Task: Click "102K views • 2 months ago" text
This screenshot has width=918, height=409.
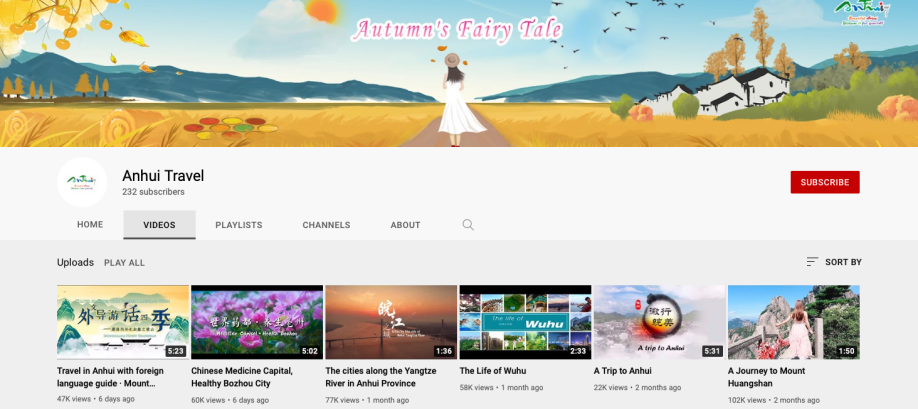Action: (x=773, y=400)
